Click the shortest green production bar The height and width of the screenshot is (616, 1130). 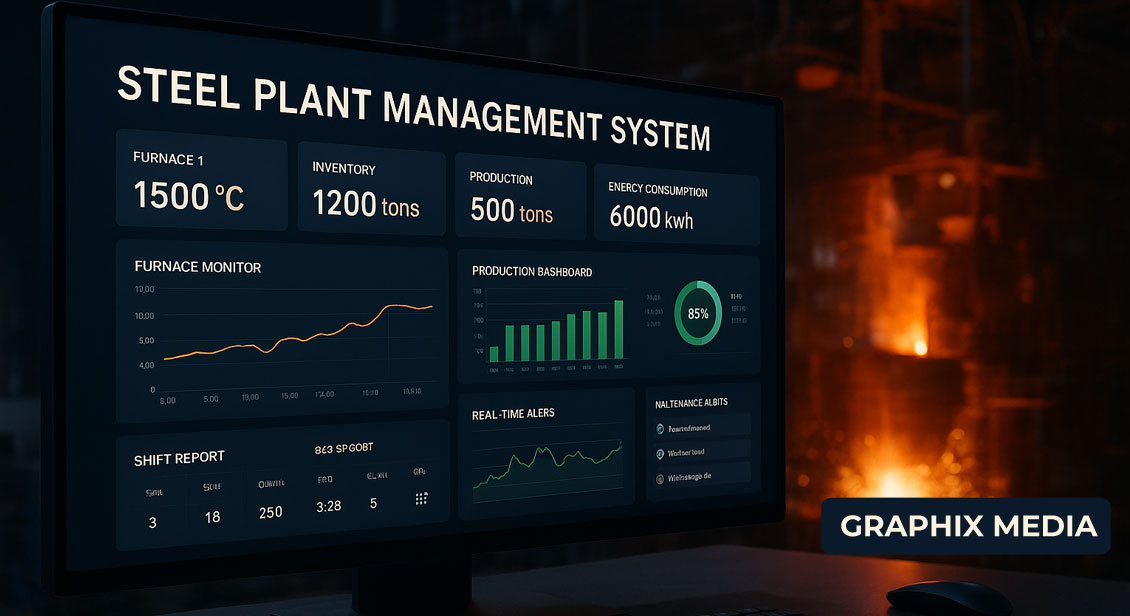point(493,353)
